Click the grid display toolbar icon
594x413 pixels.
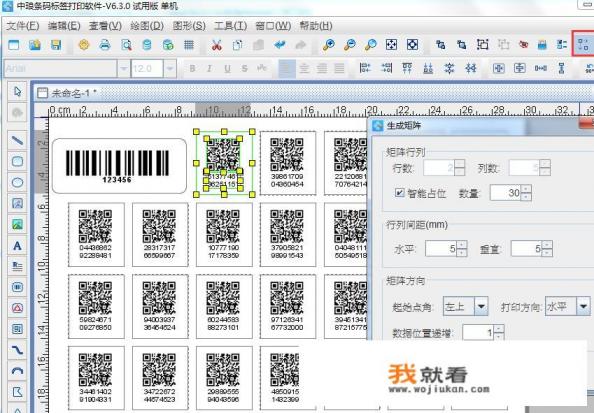pos(189,45)
